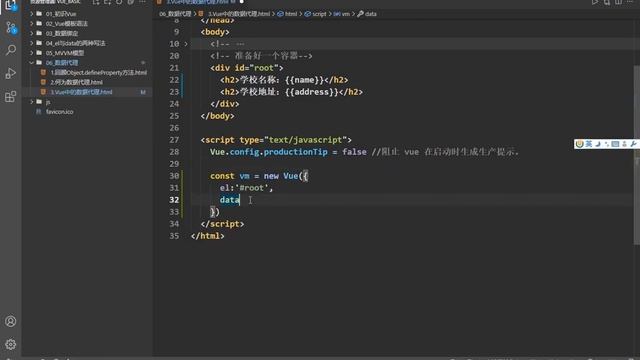The height and width of the screenshot is (360, 640).
Task: Click the 3.Vue中的数据代理.html breadcrumb
Action: (239, 14)
